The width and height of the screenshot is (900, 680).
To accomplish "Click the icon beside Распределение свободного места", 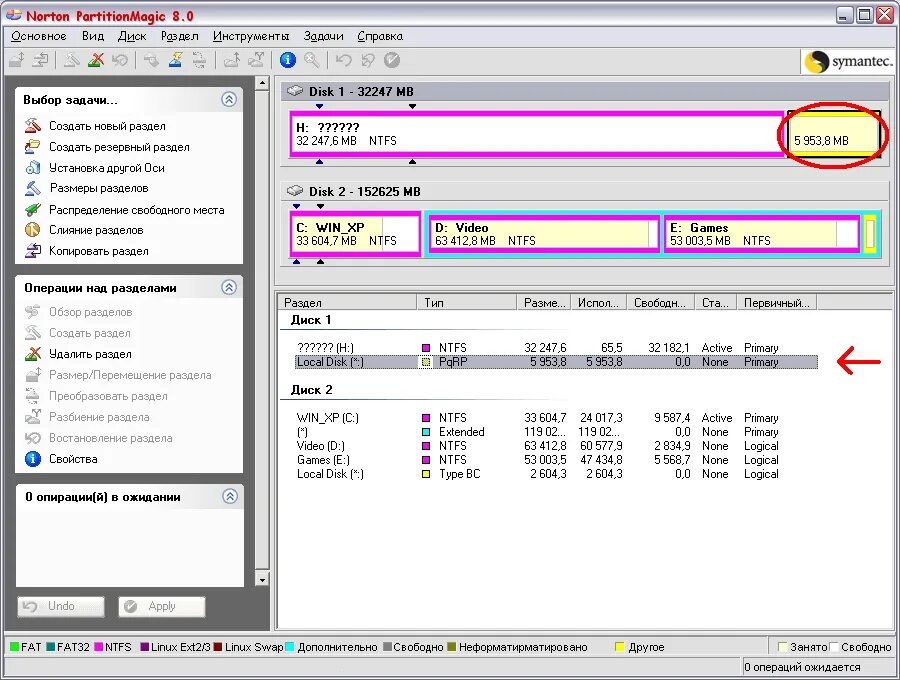I will click(33, 209).
